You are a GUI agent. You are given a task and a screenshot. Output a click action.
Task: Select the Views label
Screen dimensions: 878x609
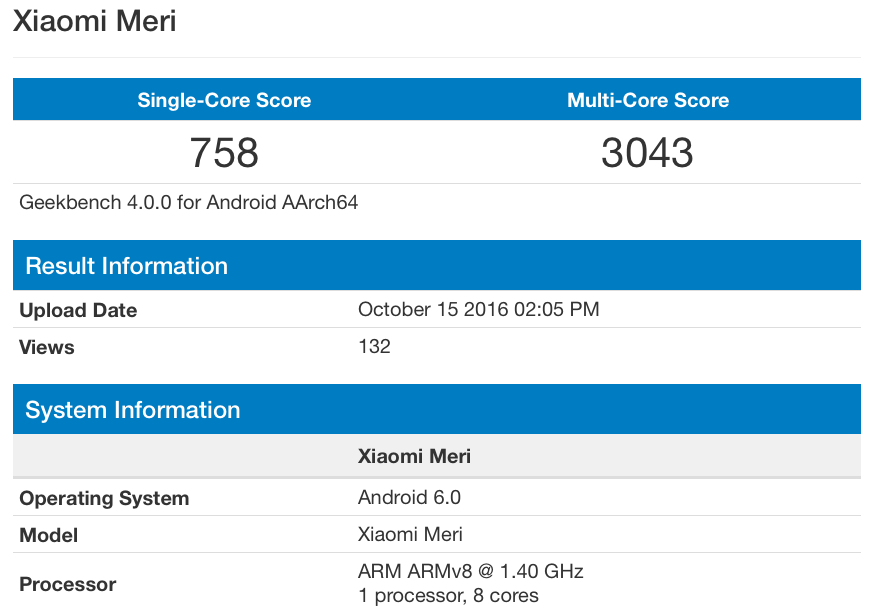tap(47, 347)
